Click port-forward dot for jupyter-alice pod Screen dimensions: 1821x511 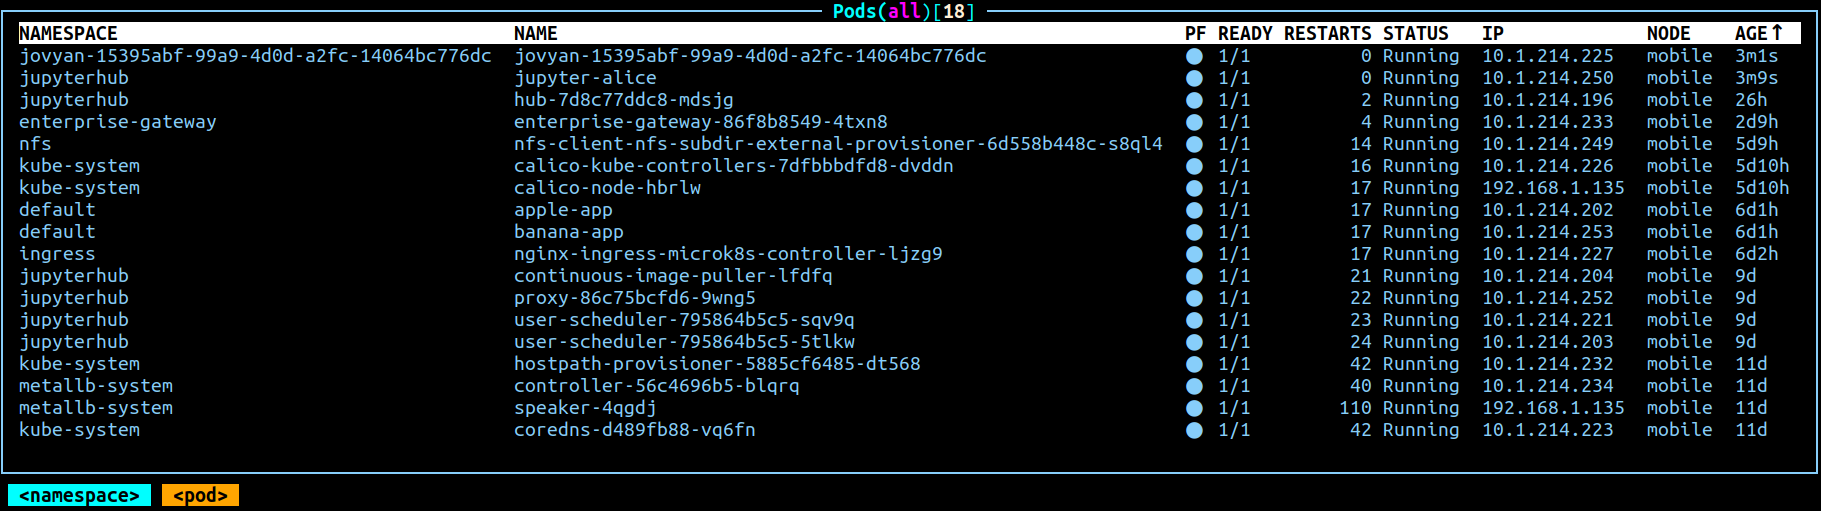pyautogui.click(x=1194, y=78)
